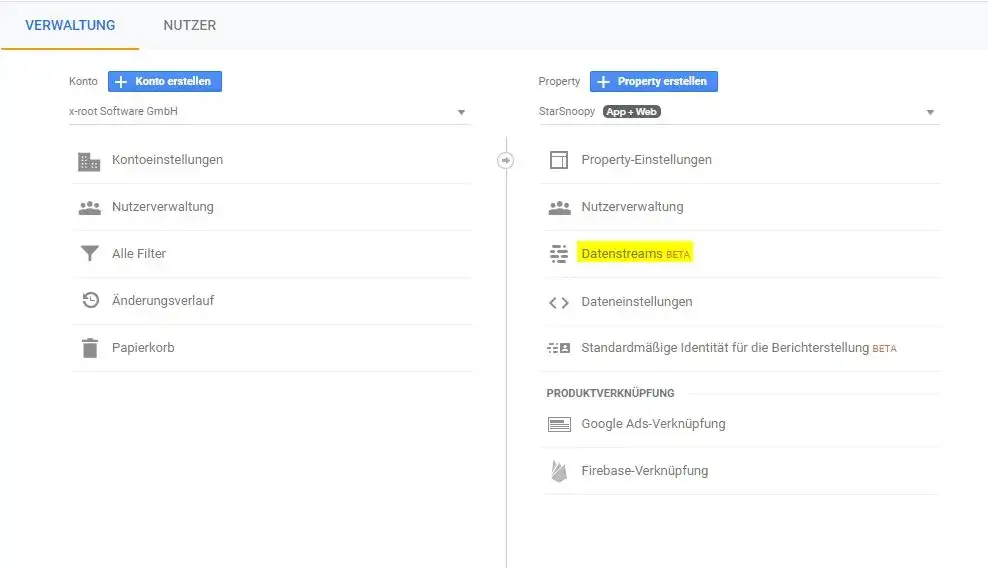Open the StarSnoopy property dropdown
Viewport: 988px width, 568px height.
[739, 112]
